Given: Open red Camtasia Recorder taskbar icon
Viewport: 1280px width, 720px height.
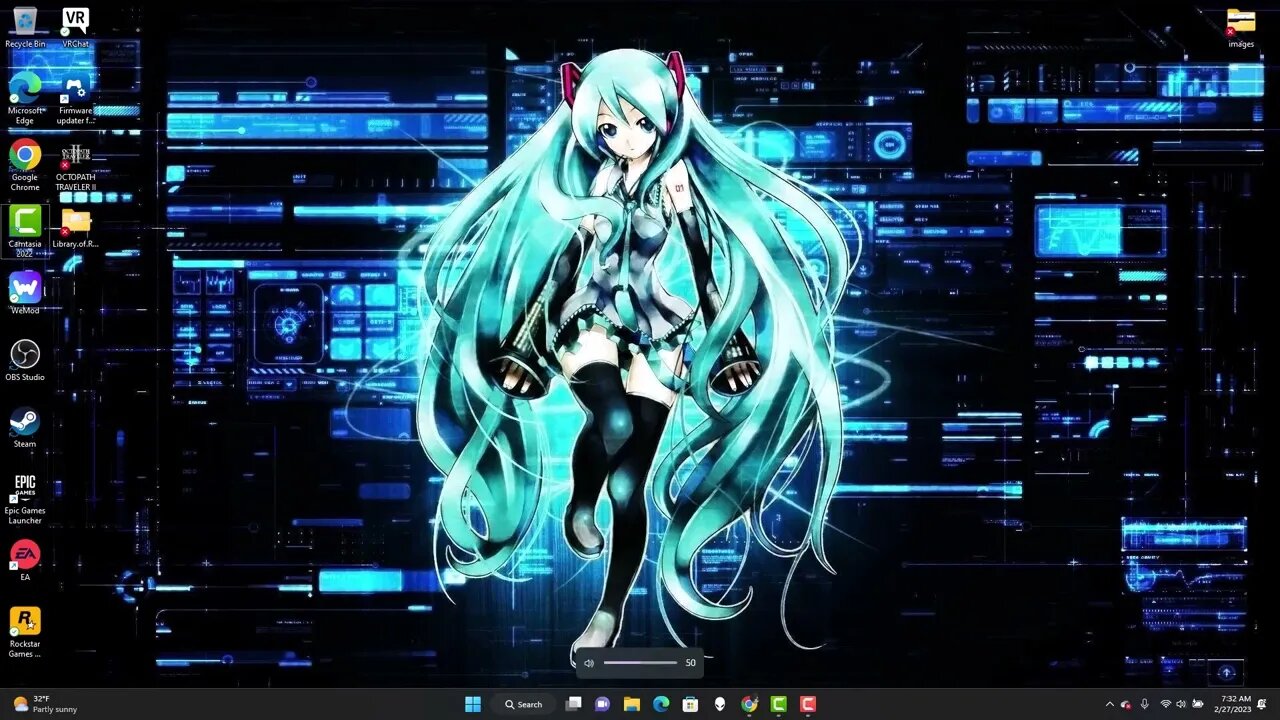Looking at the screenshot, I should coord(808,704).
